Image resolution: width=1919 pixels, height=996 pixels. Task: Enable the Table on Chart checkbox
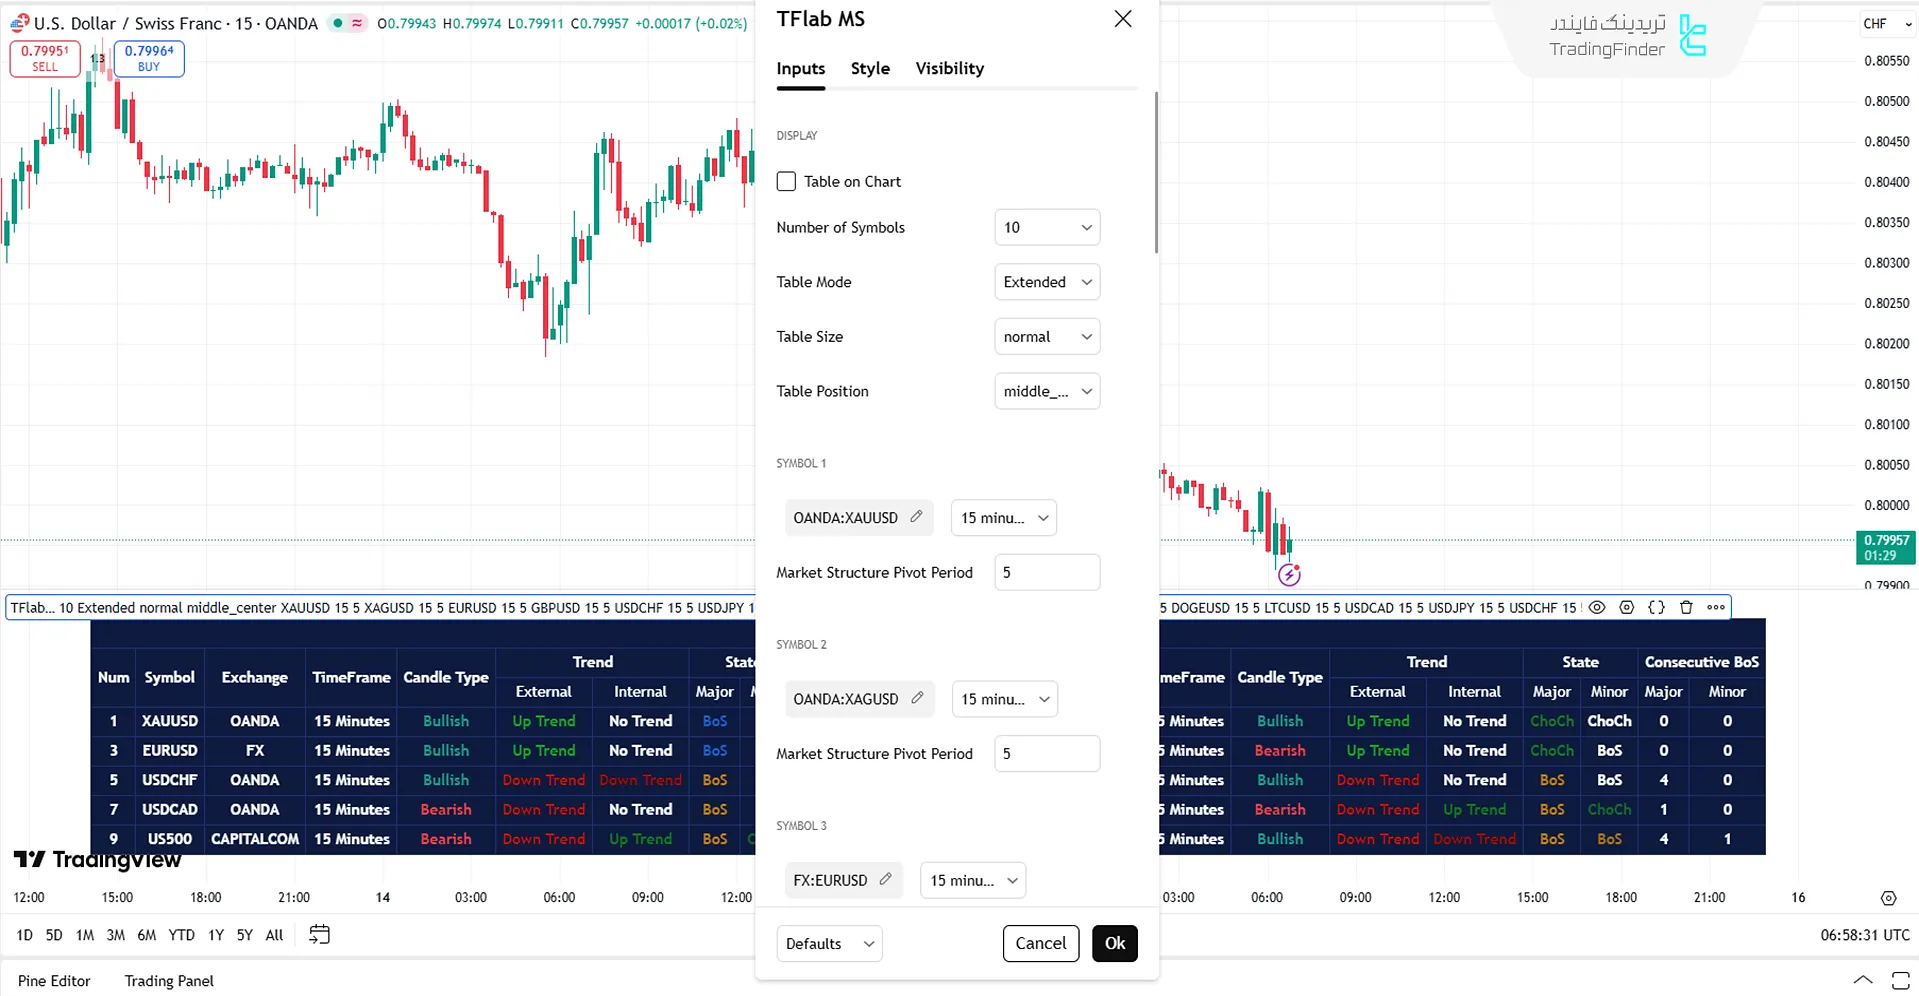[786, 181]
